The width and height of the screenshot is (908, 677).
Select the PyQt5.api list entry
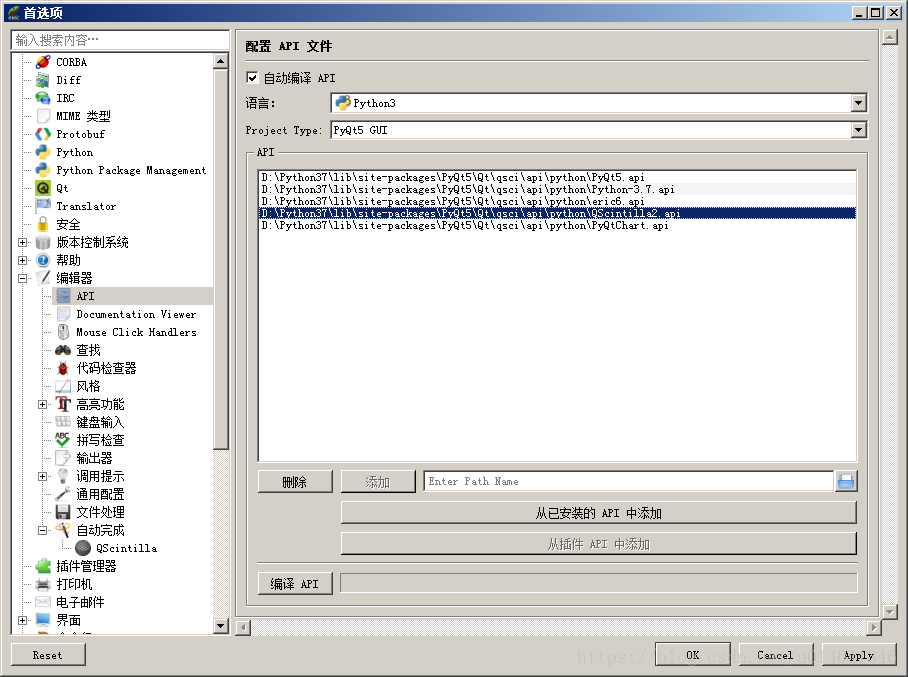pos(557,177)
